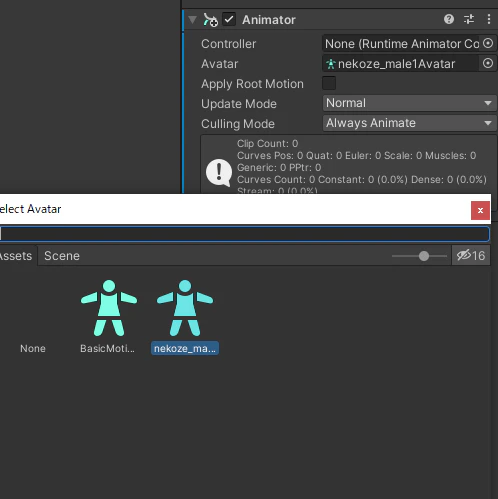
Task: Open Controller object picker circle
Action: (488, 43)
